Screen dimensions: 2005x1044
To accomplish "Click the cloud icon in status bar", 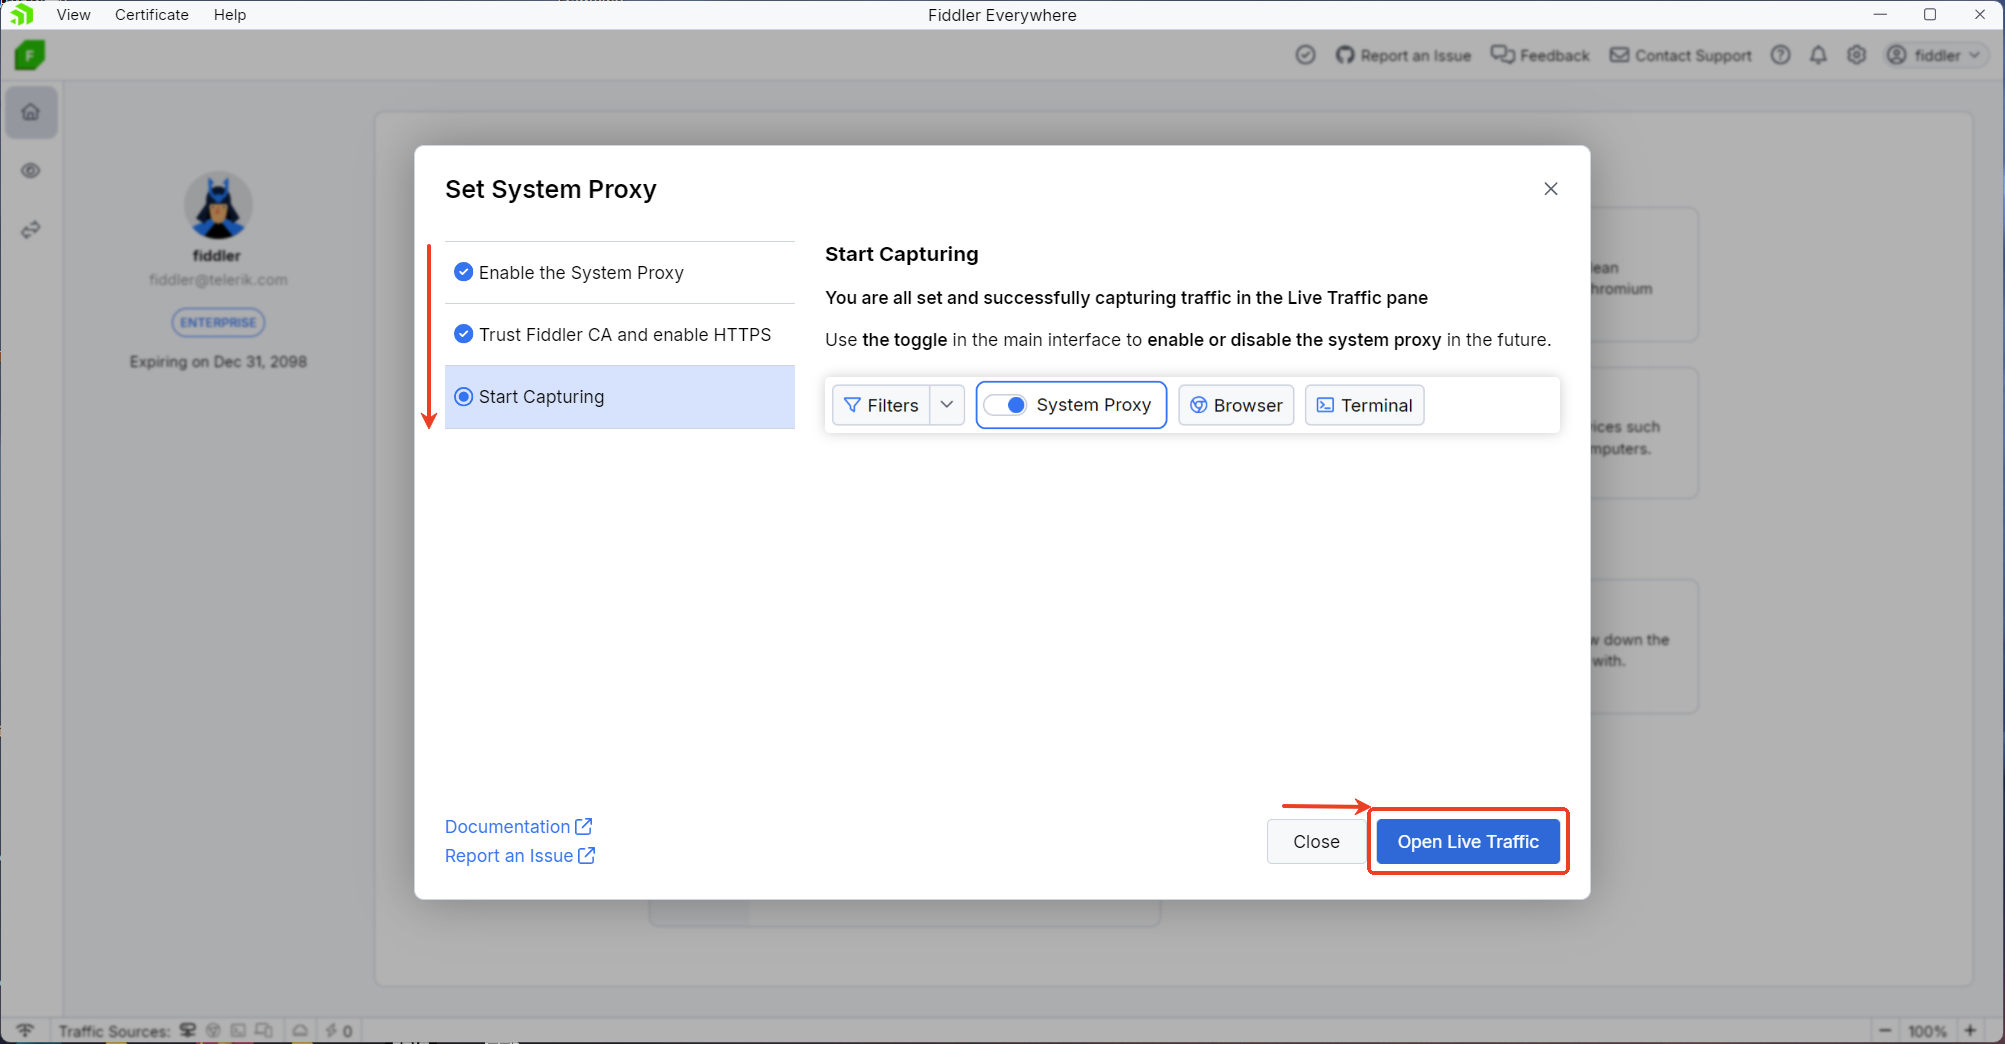I will point(300,1030).
